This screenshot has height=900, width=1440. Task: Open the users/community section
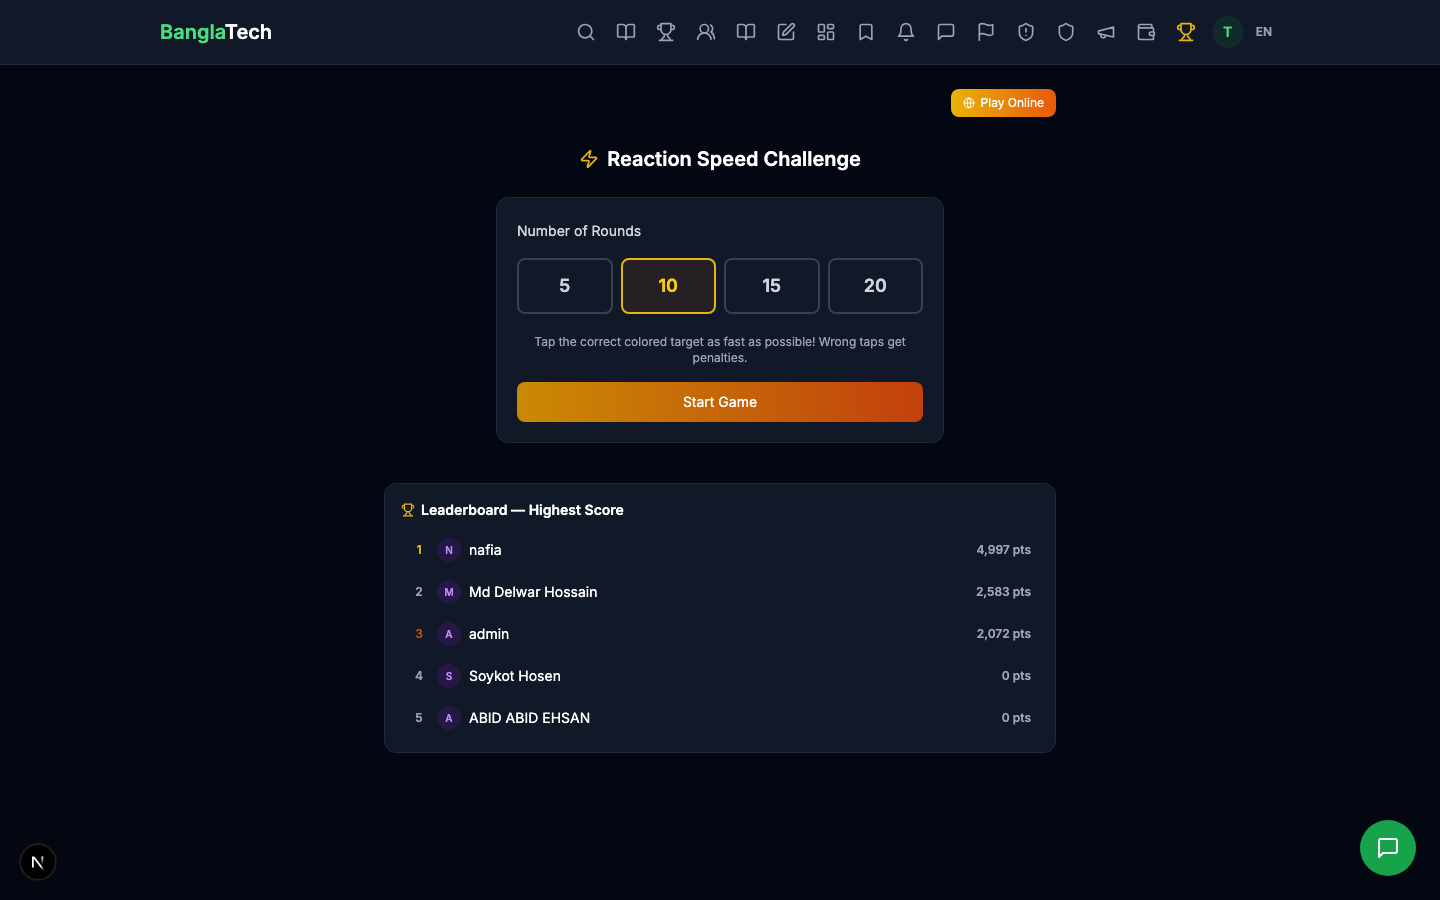(706, 32)
